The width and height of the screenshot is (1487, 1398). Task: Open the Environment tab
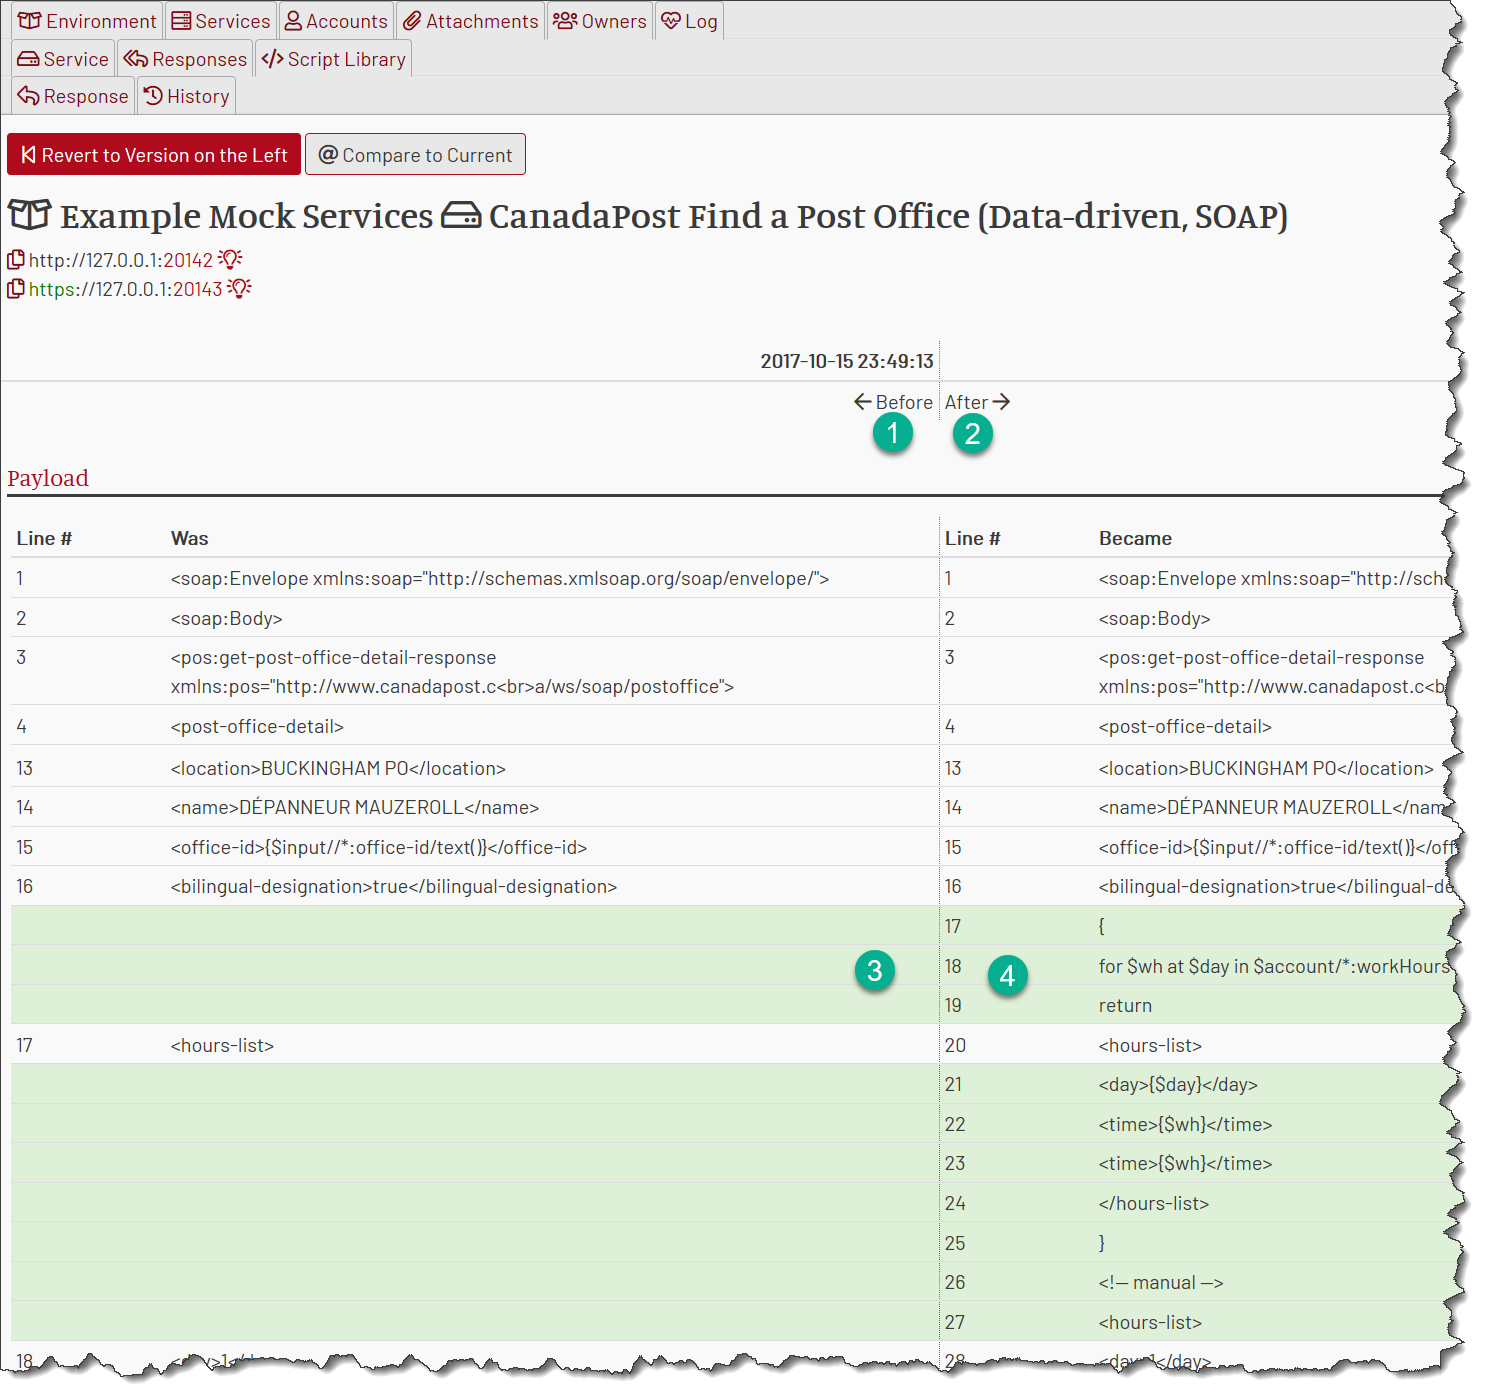87,21
